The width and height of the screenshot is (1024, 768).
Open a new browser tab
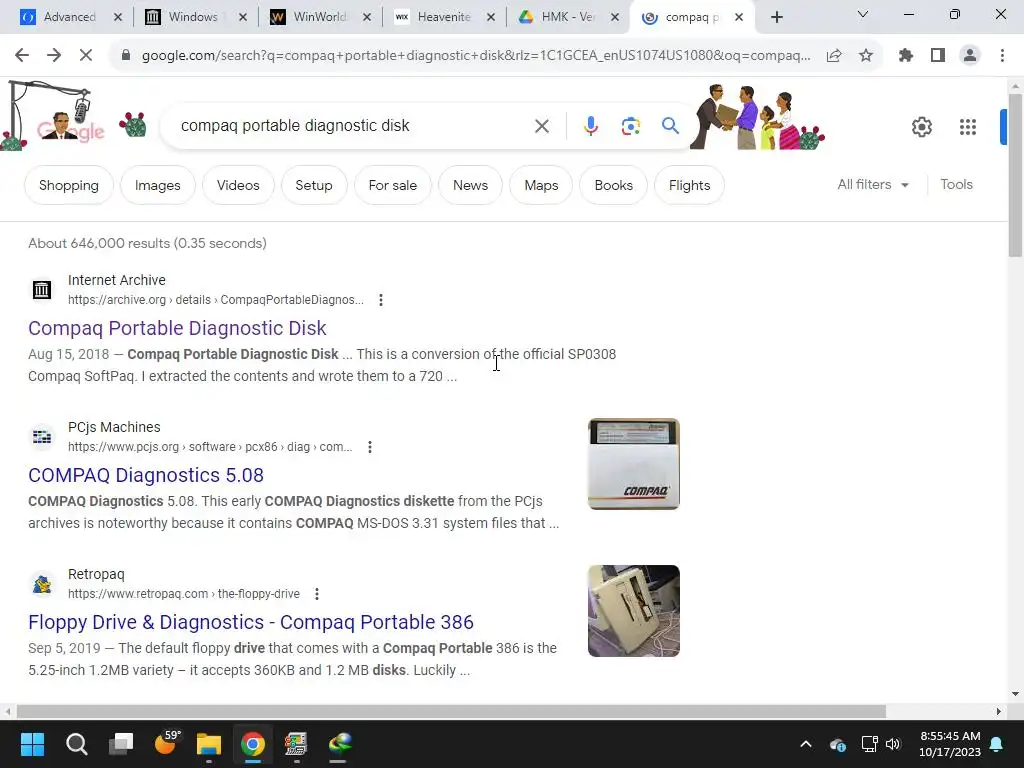(776, 18)
